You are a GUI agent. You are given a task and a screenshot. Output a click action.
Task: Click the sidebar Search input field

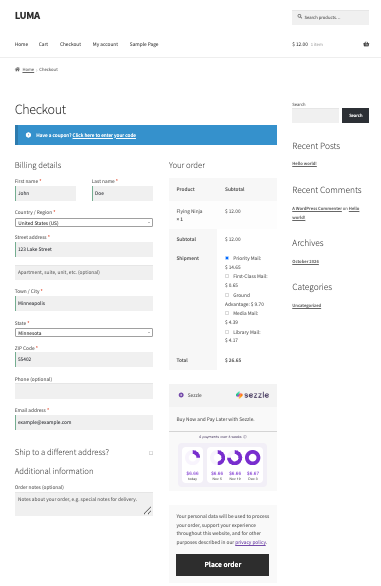point(315,115)
